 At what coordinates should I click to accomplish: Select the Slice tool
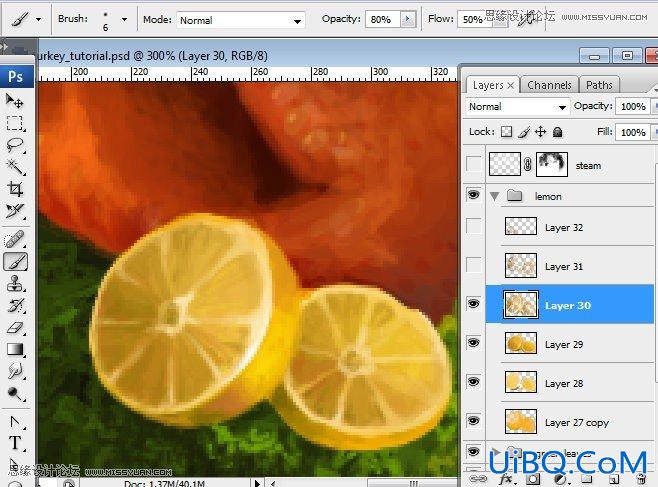point(15,211)
